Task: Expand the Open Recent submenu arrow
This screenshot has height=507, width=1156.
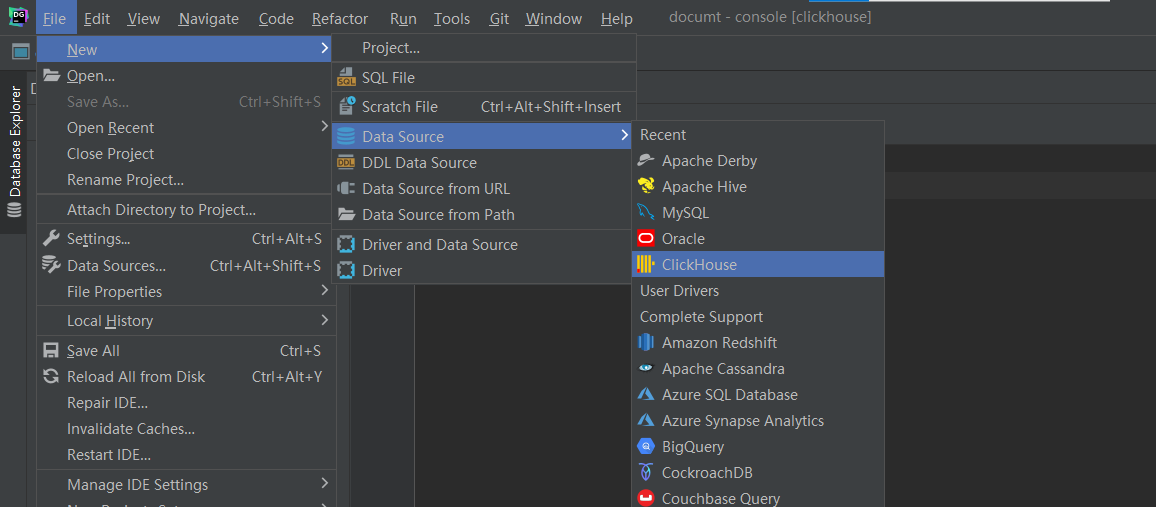Action: click(325, 127)
